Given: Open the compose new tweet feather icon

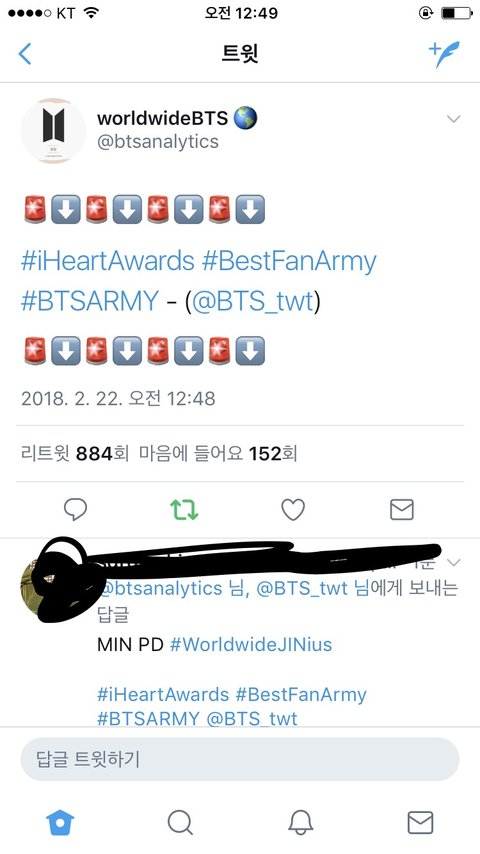Looking at the screenshot, I should [444, 54].
